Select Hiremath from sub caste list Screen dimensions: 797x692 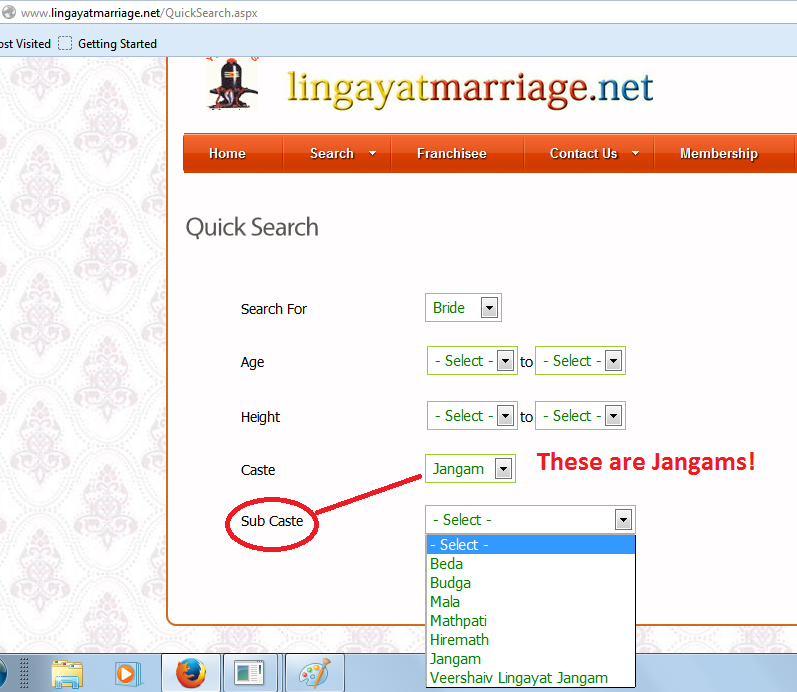coord(459,640)
